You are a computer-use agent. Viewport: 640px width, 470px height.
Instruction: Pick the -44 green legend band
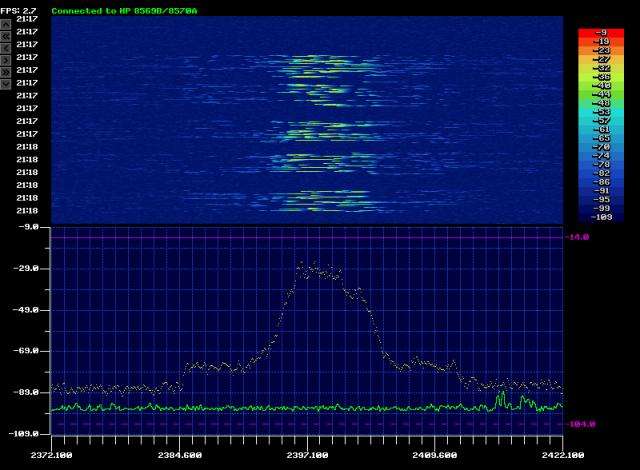[601, 94]
